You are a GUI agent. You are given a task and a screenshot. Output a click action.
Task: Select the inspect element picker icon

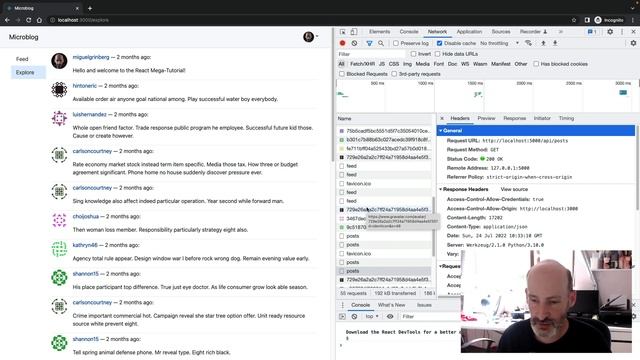coord(342,32)
